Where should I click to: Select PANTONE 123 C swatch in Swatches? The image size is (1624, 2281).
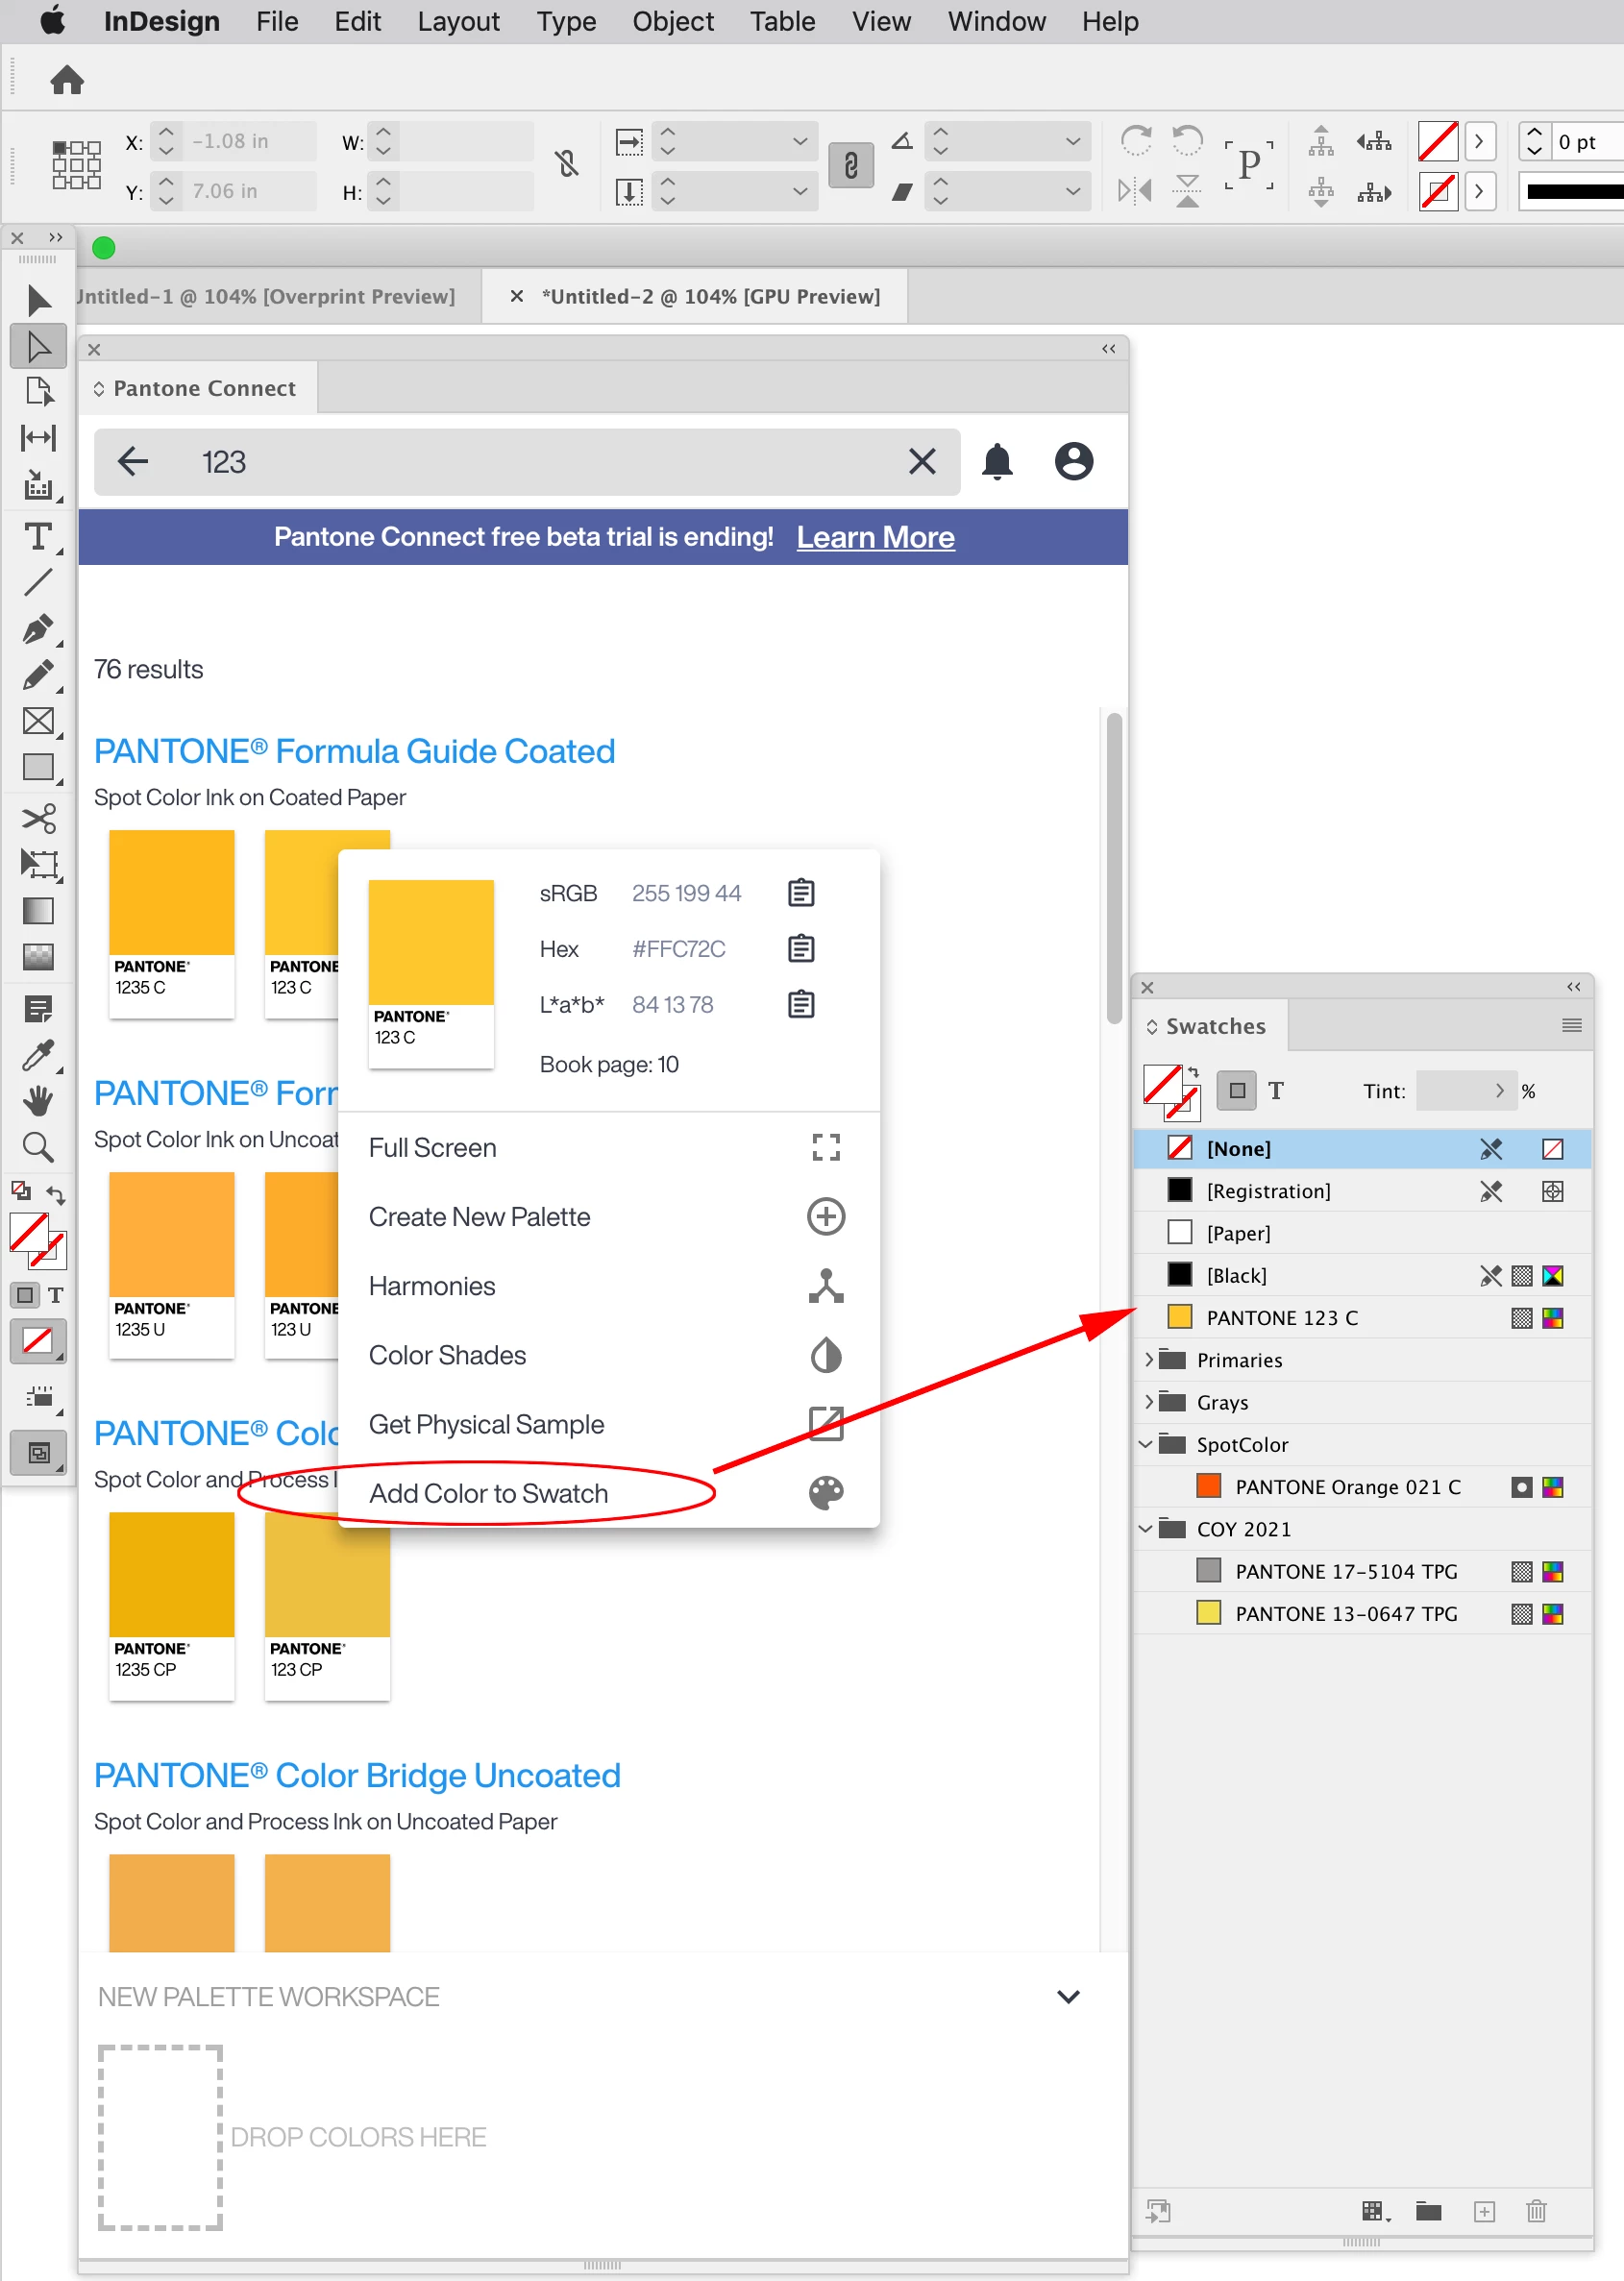click(1362, 1318)
